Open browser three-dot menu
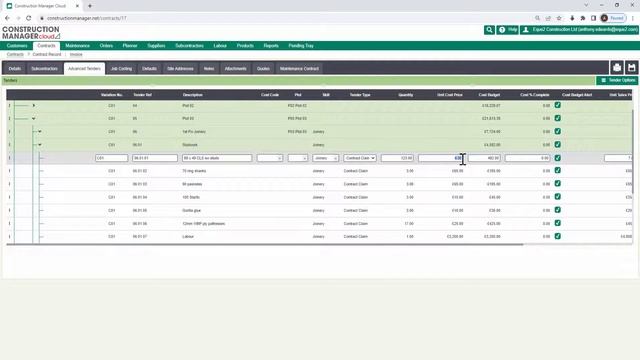 [633, 18]
